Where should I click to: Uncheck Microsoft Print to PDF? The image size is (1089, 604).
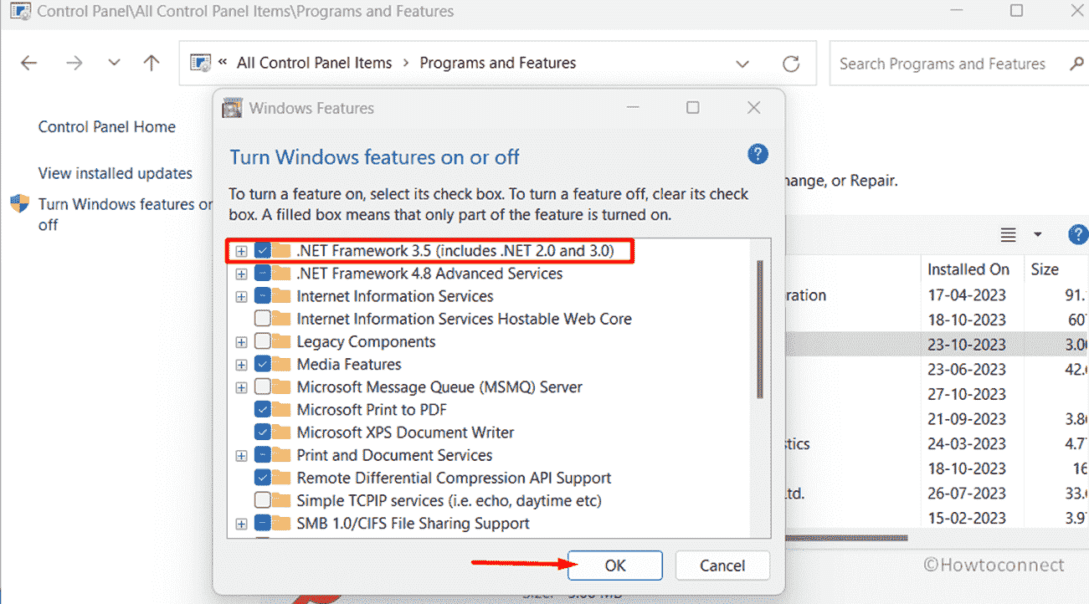[263, 410]
